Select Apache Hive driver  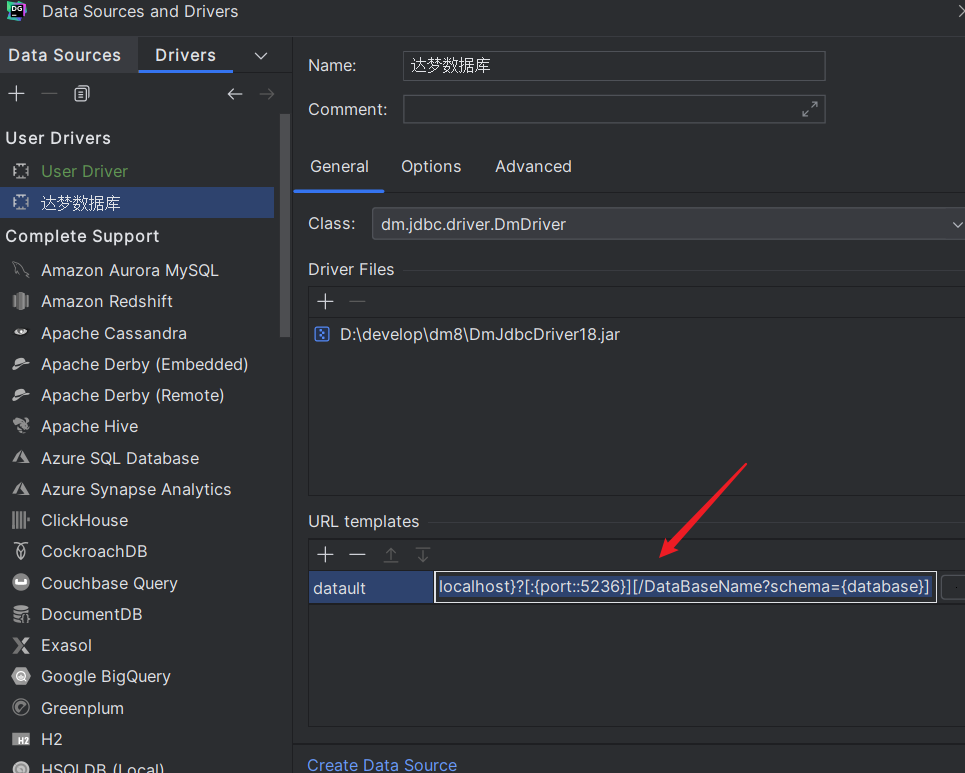tap(137, 427)
